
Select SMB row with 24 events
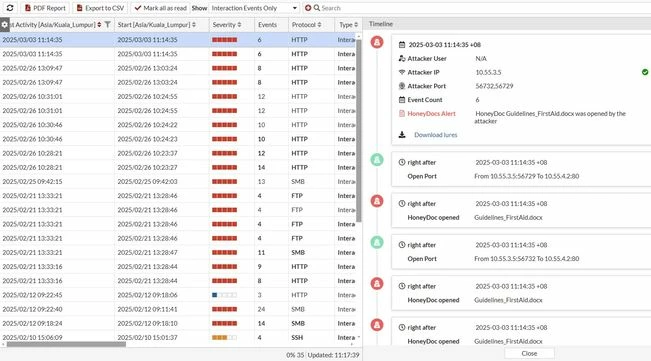pyautogui.click(x=178, y=309)
